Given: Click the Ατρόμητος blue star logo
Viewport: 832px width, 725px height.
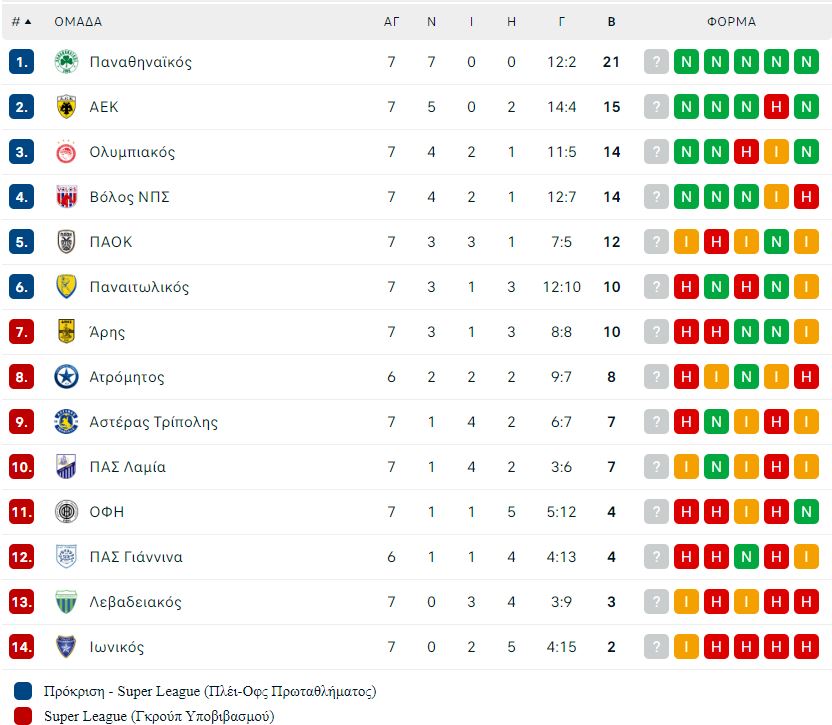Looking at the screenshot, I should click(x=66, y=377).
